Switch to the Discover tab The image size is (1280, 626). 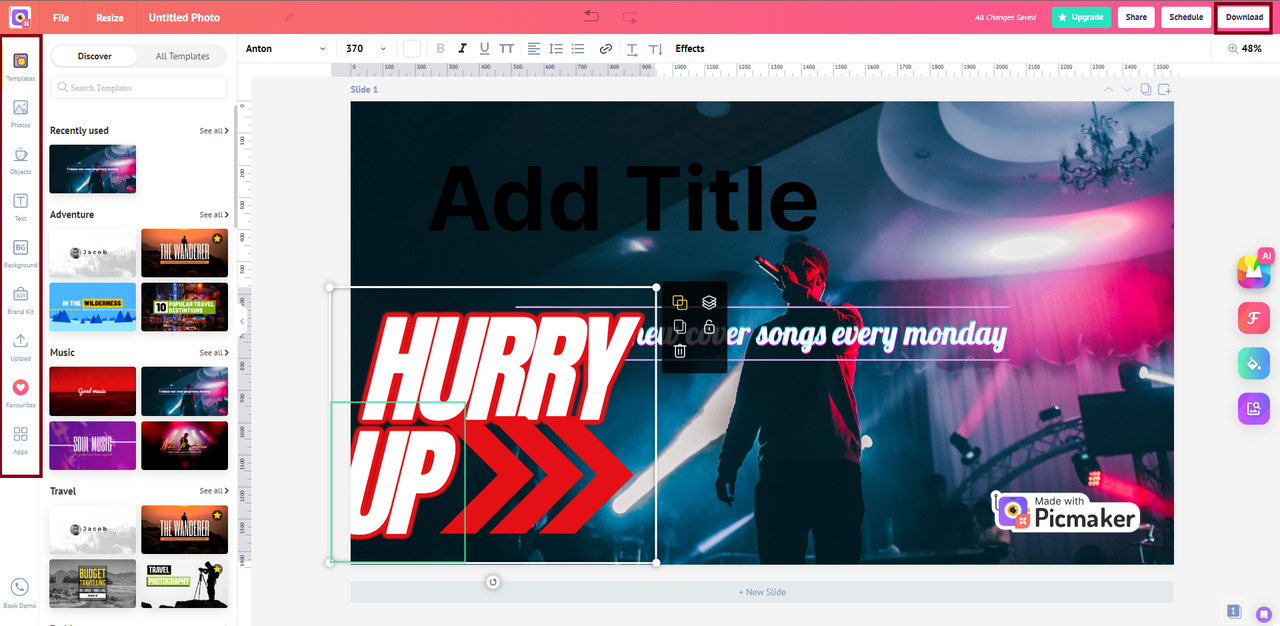[x=95, y=56]
